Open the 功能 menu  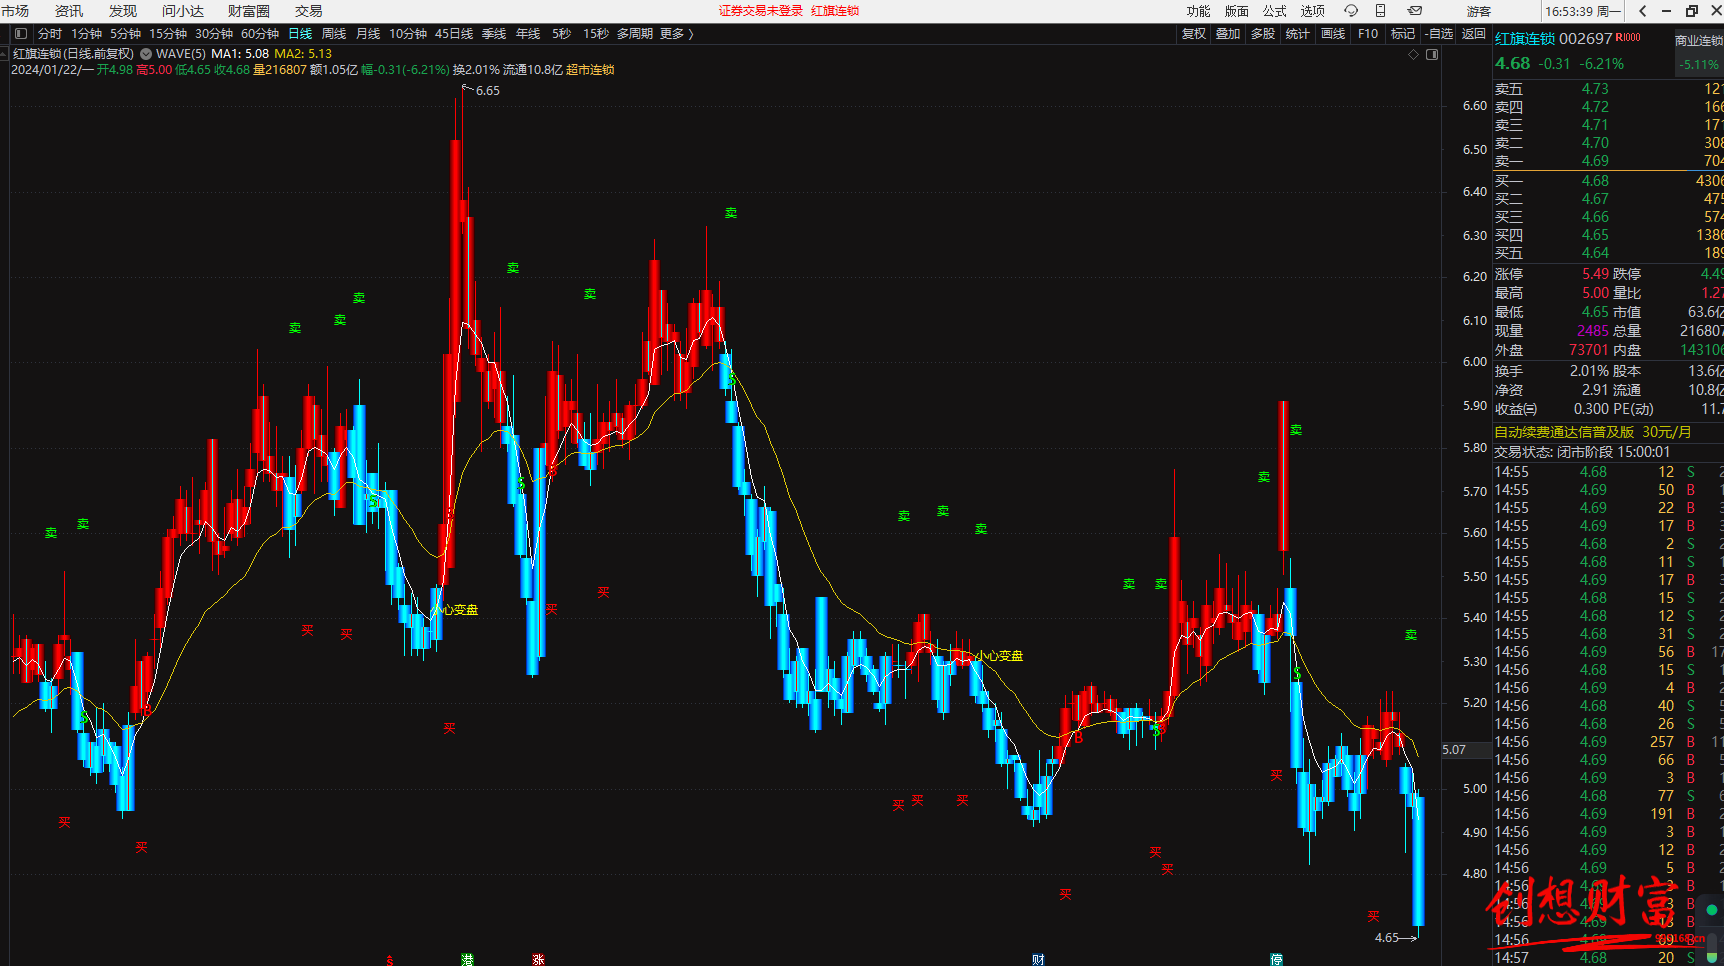coord(1198,11)
